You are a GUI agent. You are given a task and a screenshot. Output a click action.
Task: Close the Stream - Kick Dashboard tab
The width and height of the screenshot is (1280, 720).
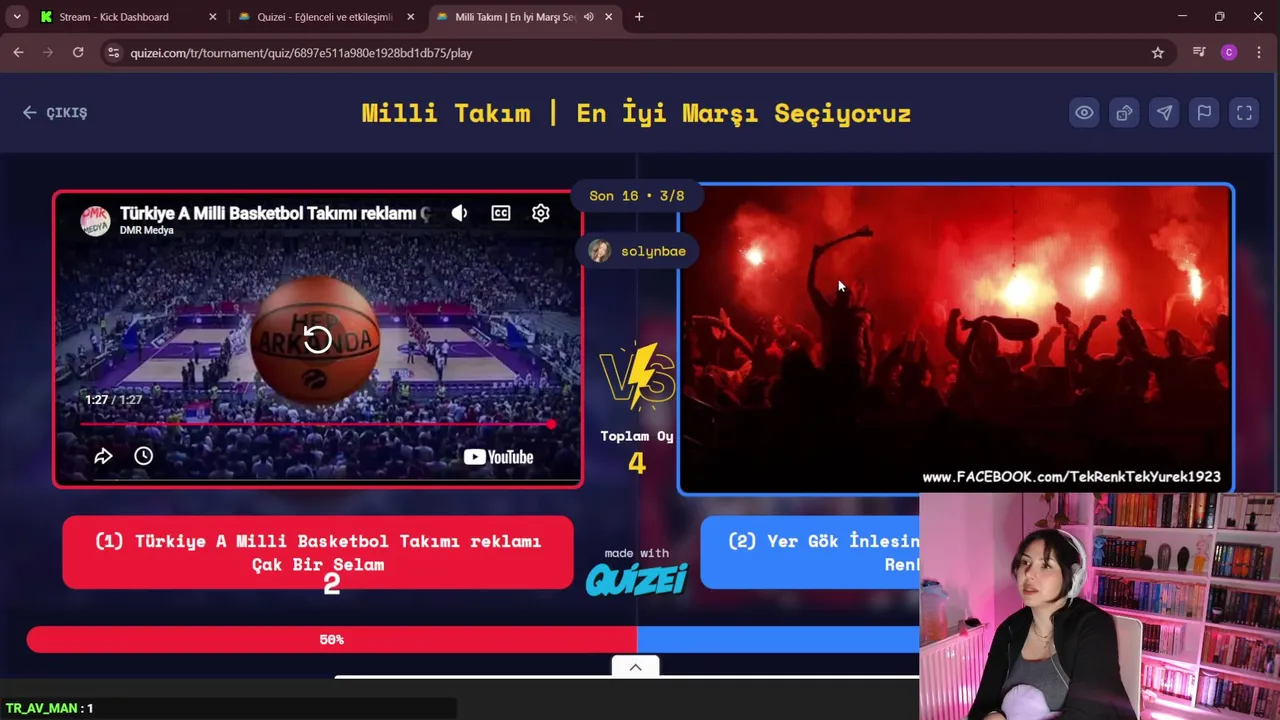click(212, 17)
